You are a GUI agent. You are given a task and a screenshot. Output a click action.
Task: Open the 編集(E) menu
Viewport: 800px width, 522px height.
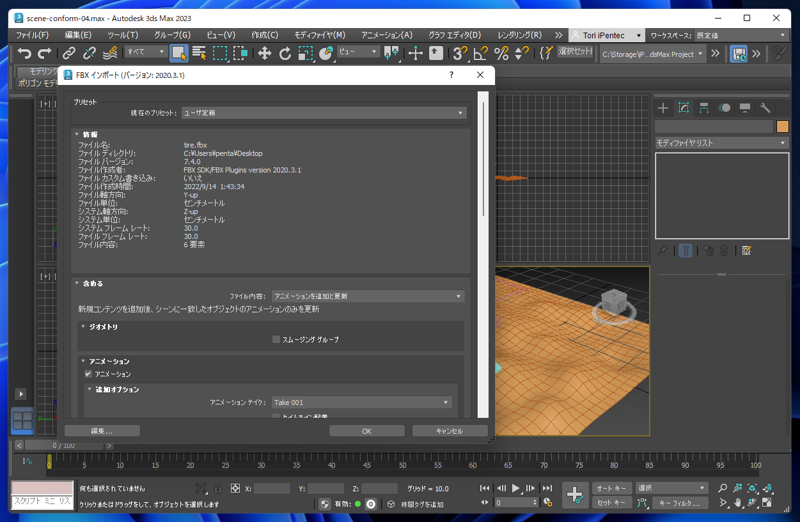click(x=78, y=35)
